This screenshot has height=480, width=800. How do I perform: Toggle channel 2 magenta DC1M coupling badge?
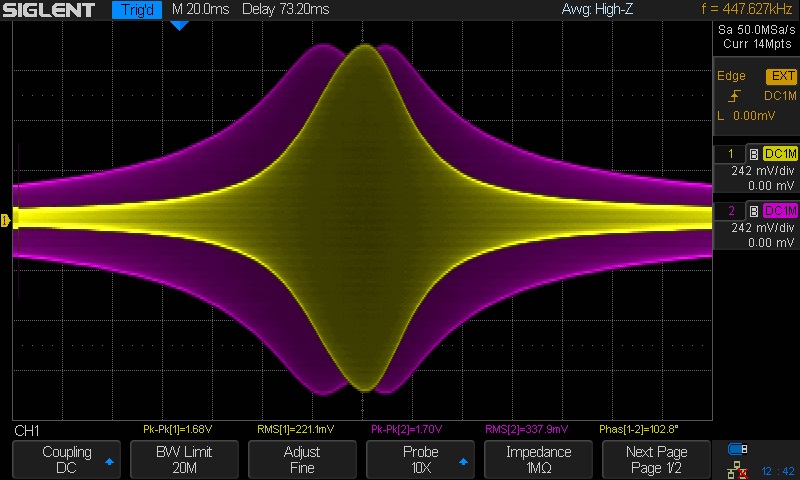click(780, 211)
